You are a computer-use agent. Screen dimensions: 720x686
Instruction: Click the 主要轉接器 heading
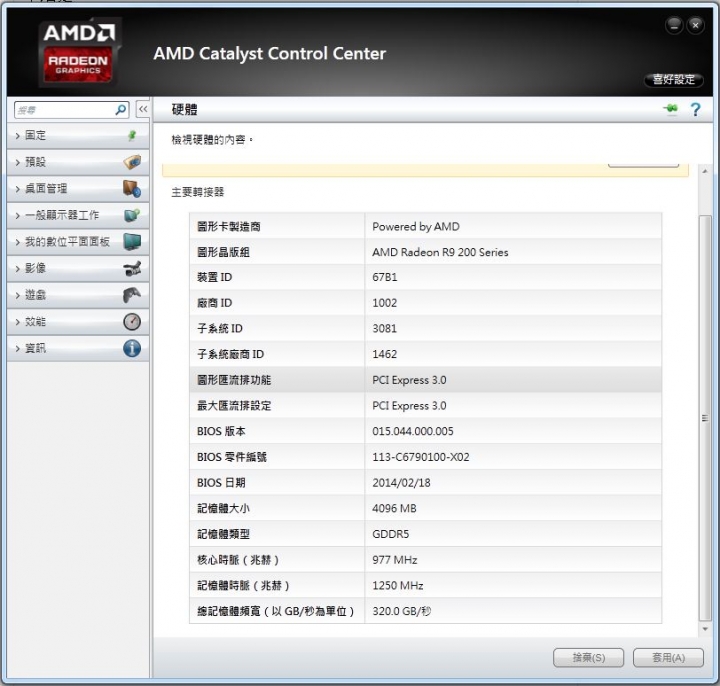[x=197, y=192]
